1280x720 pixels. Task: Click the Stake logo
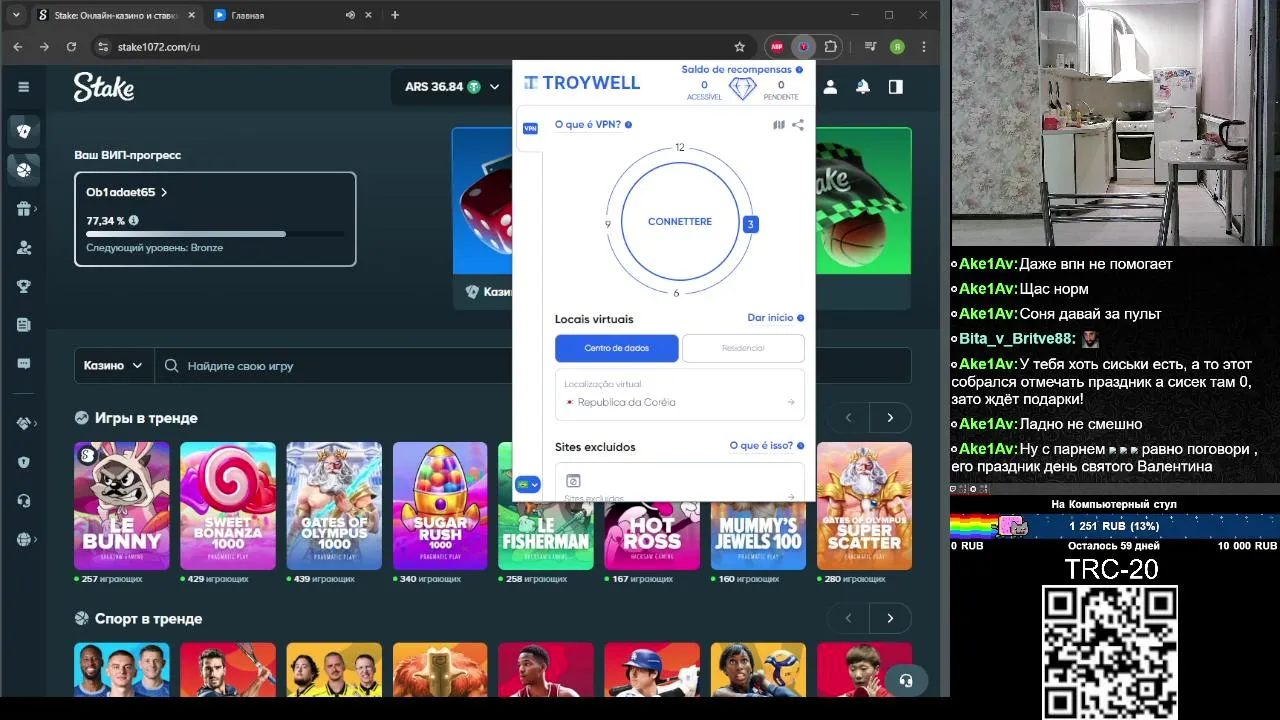coord(104,87)
